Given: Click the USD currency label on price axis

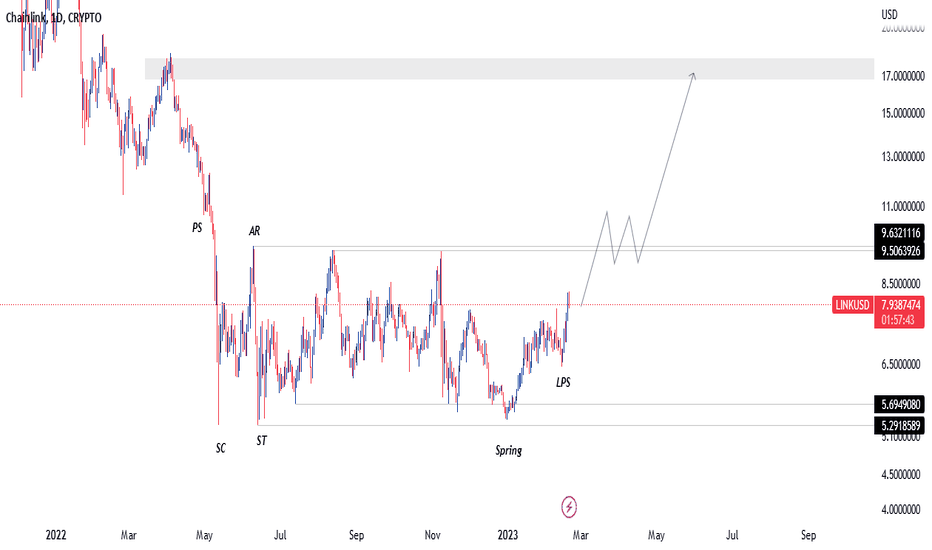Looking at the screenshot, I should tap(889, 14).
